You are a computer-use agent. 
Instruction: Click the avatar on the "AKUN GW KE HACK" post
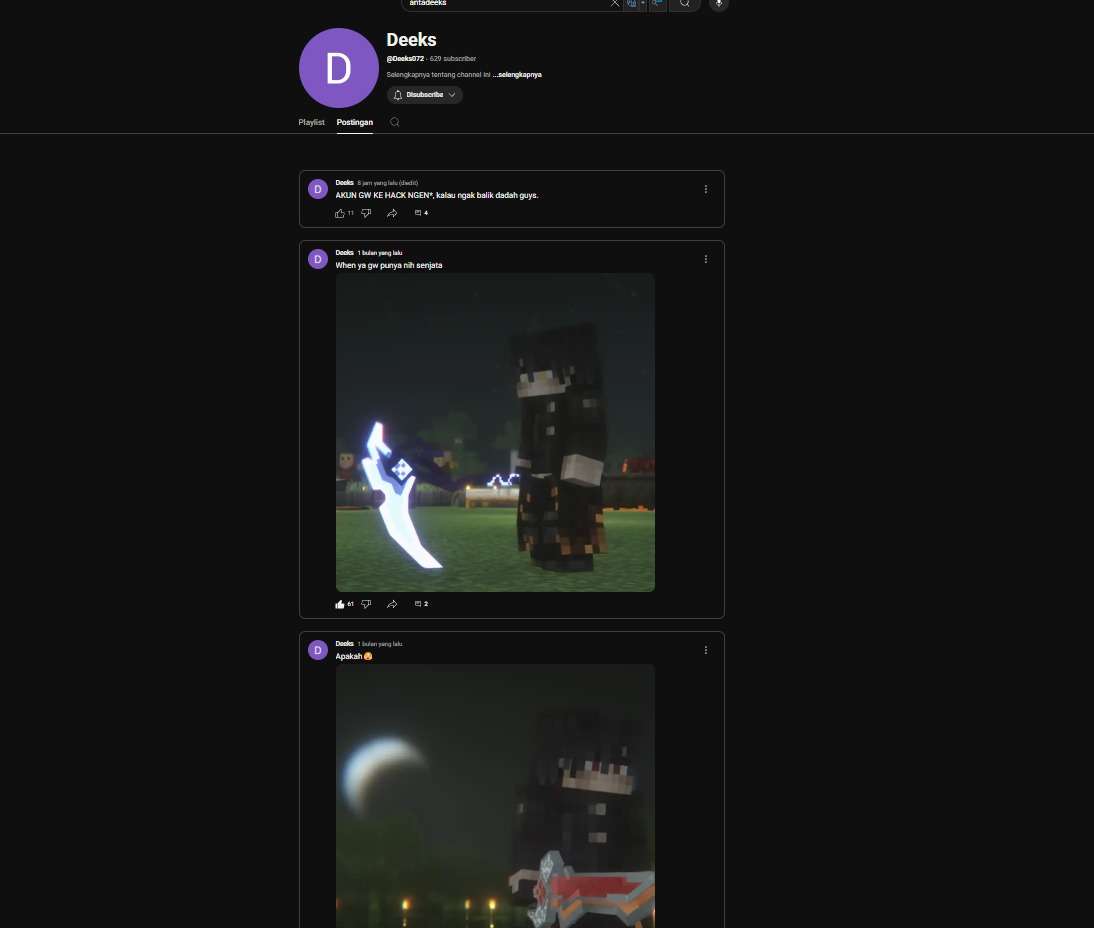tap(317, 189)
